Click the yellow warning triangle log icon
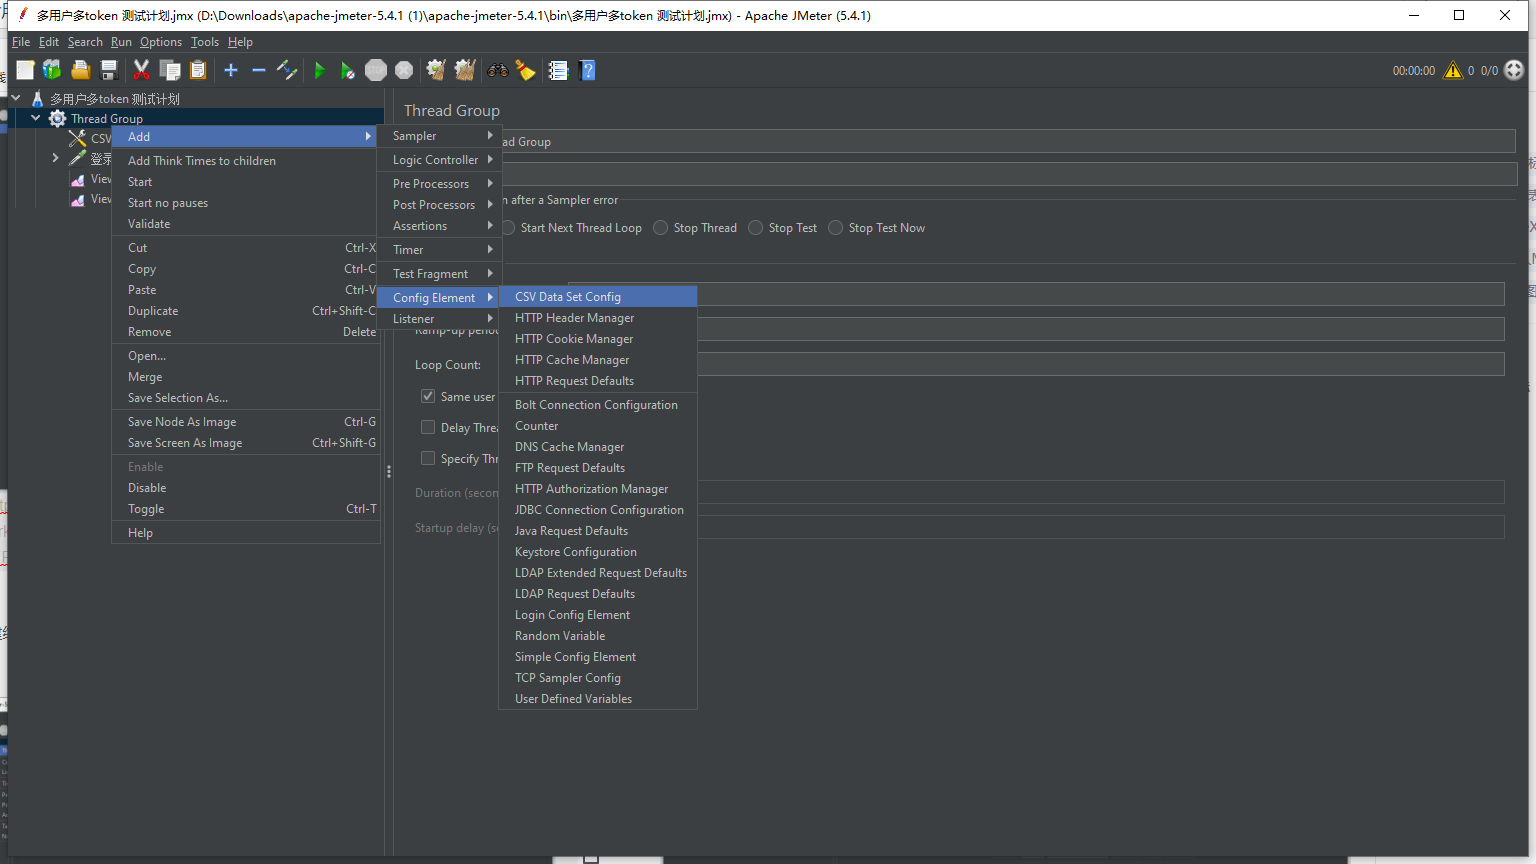Viewport: 1536px width, 864px height. click(1453, 70)
